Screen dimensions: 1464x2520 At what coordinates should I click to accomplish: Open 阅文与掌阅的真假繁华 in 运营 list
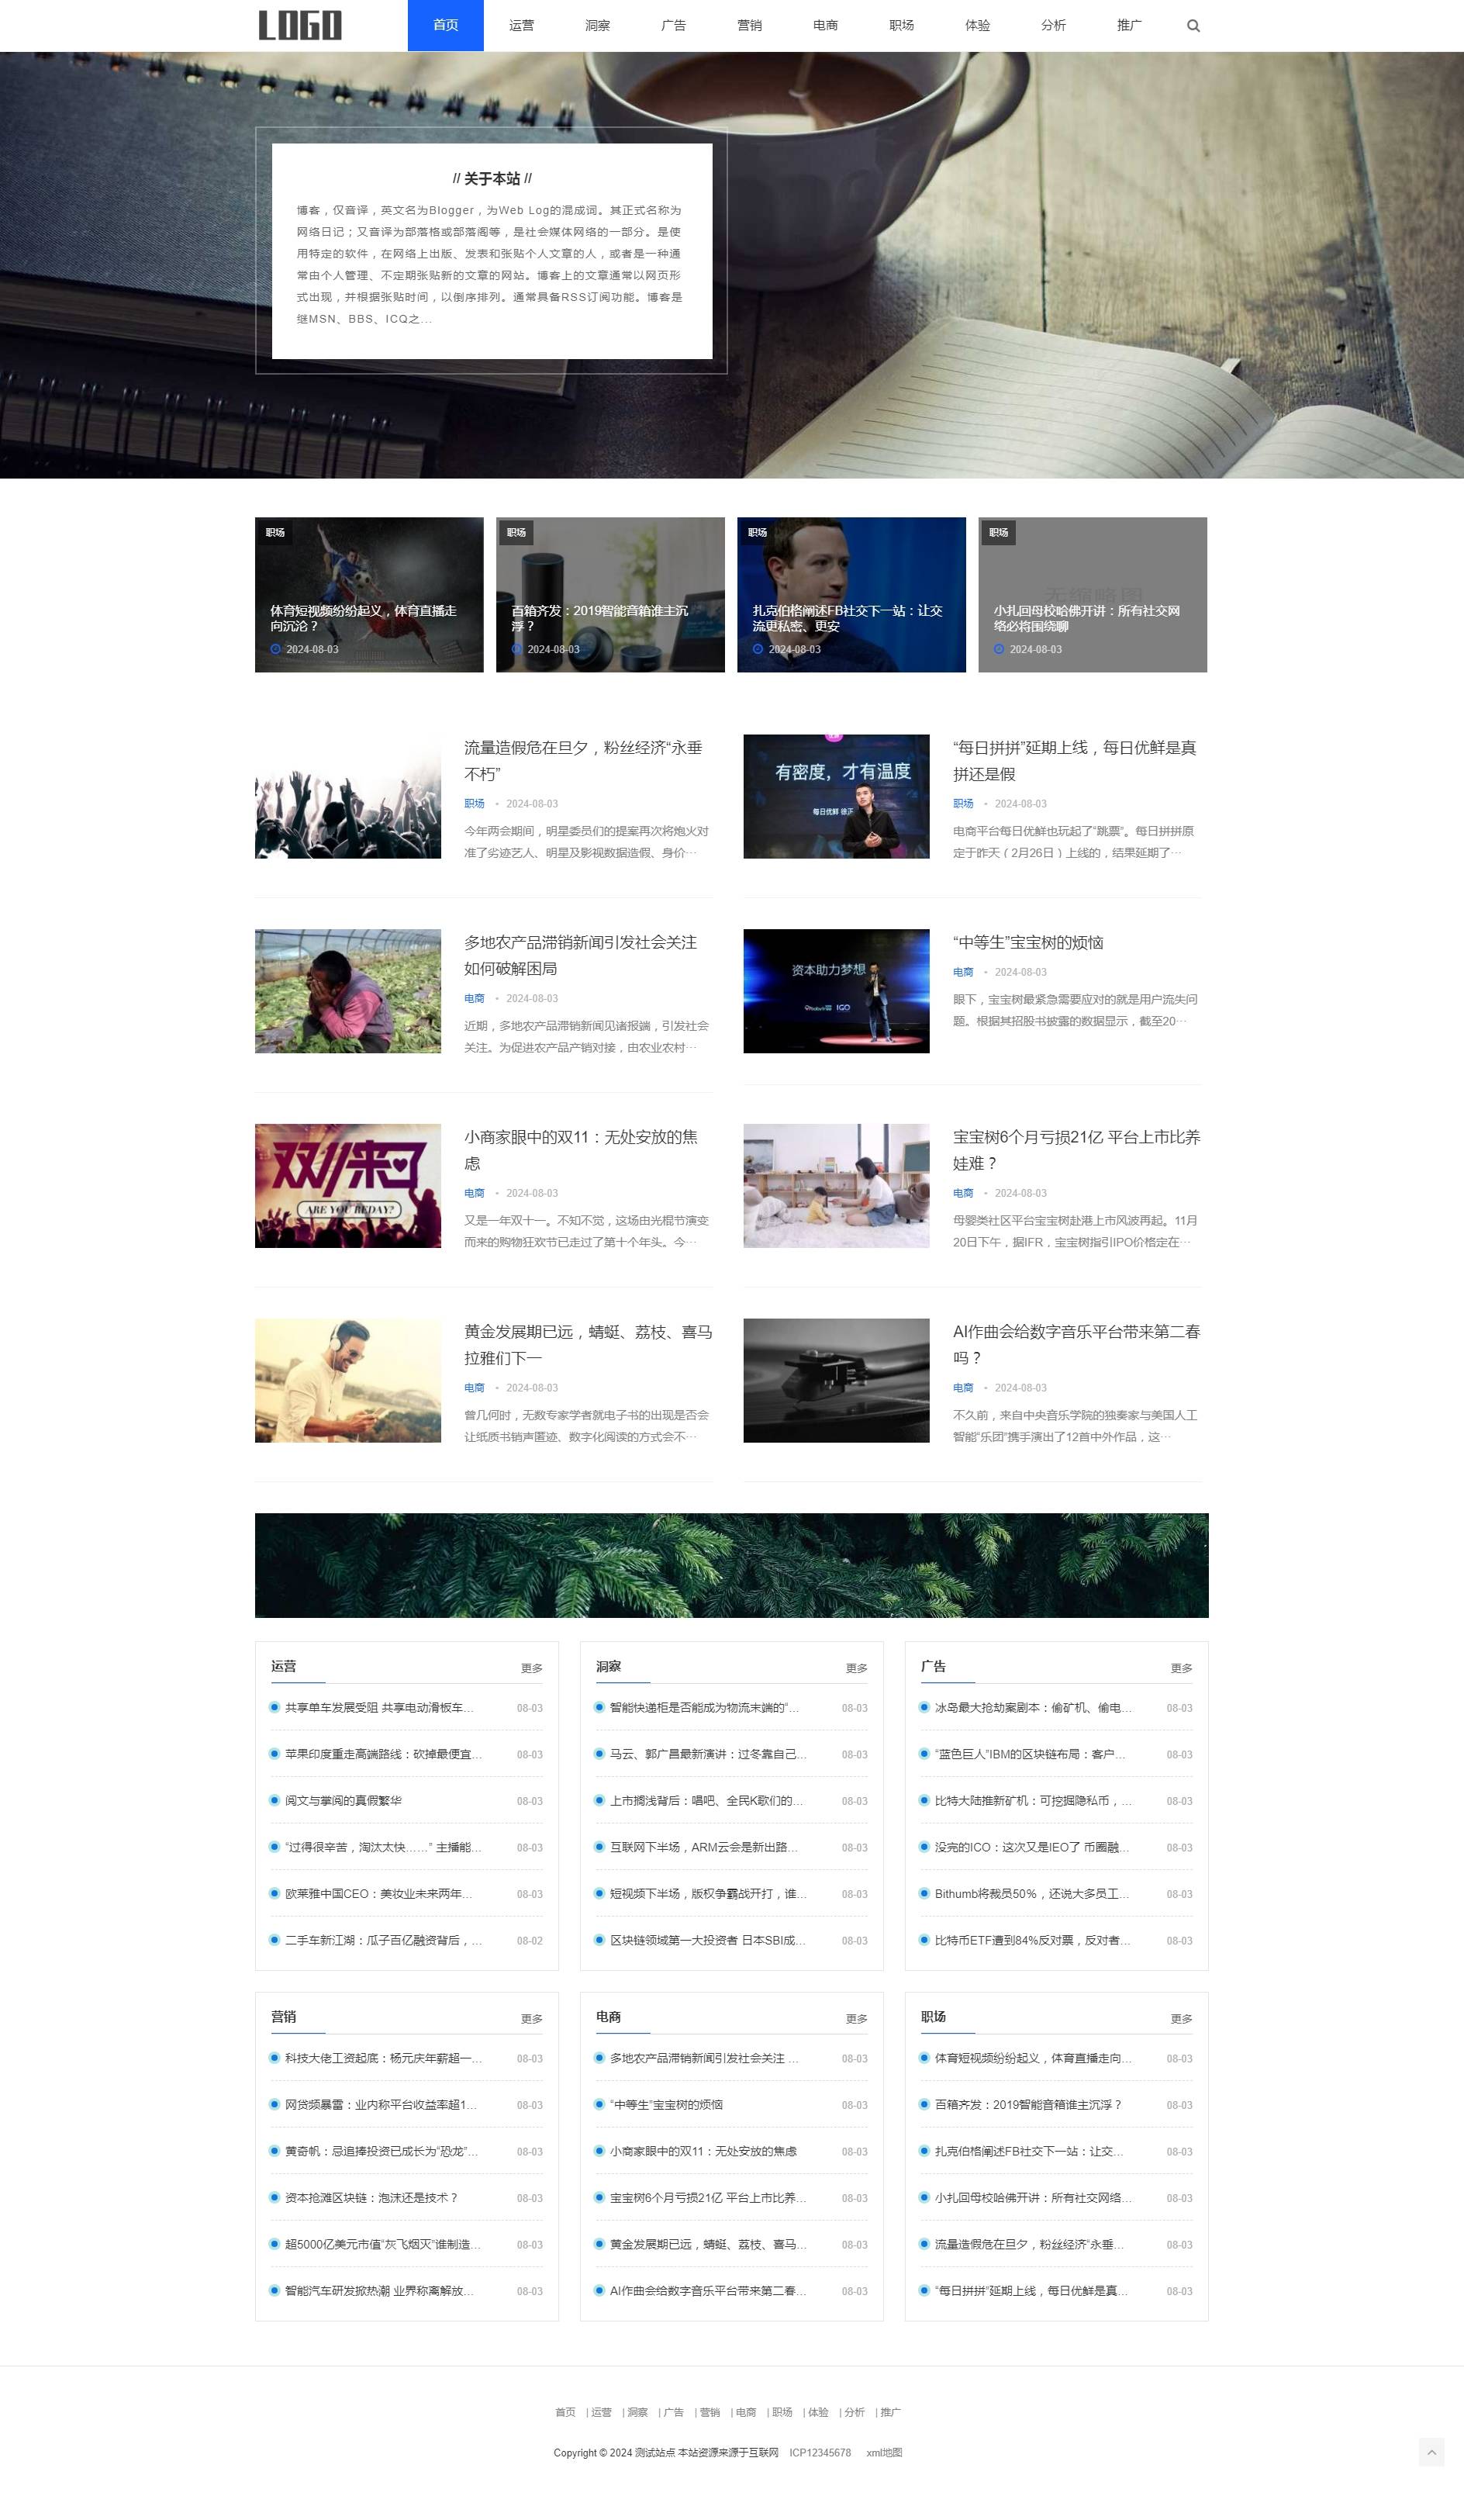[343, 1800]
